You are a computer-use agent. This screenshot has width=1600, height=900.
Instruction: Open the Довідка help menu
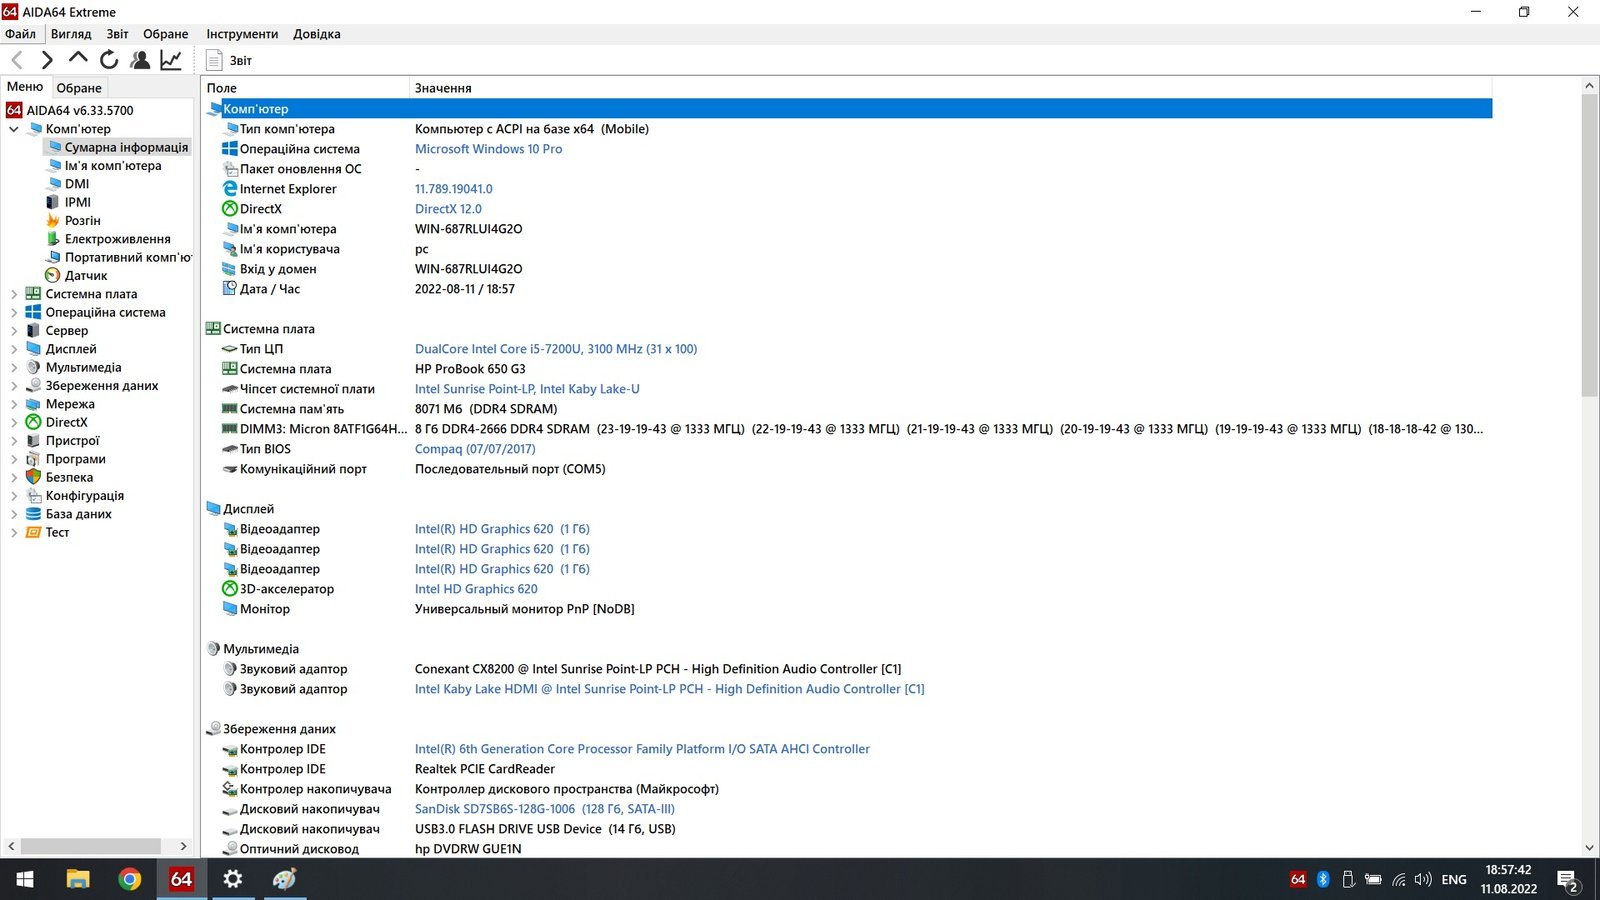(x=316, y=34)
